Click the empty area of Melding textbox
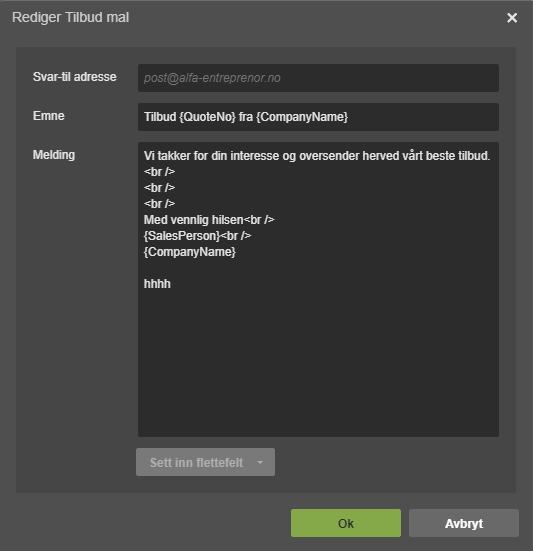Screen dimensions: 533x551 click(318, 362)
